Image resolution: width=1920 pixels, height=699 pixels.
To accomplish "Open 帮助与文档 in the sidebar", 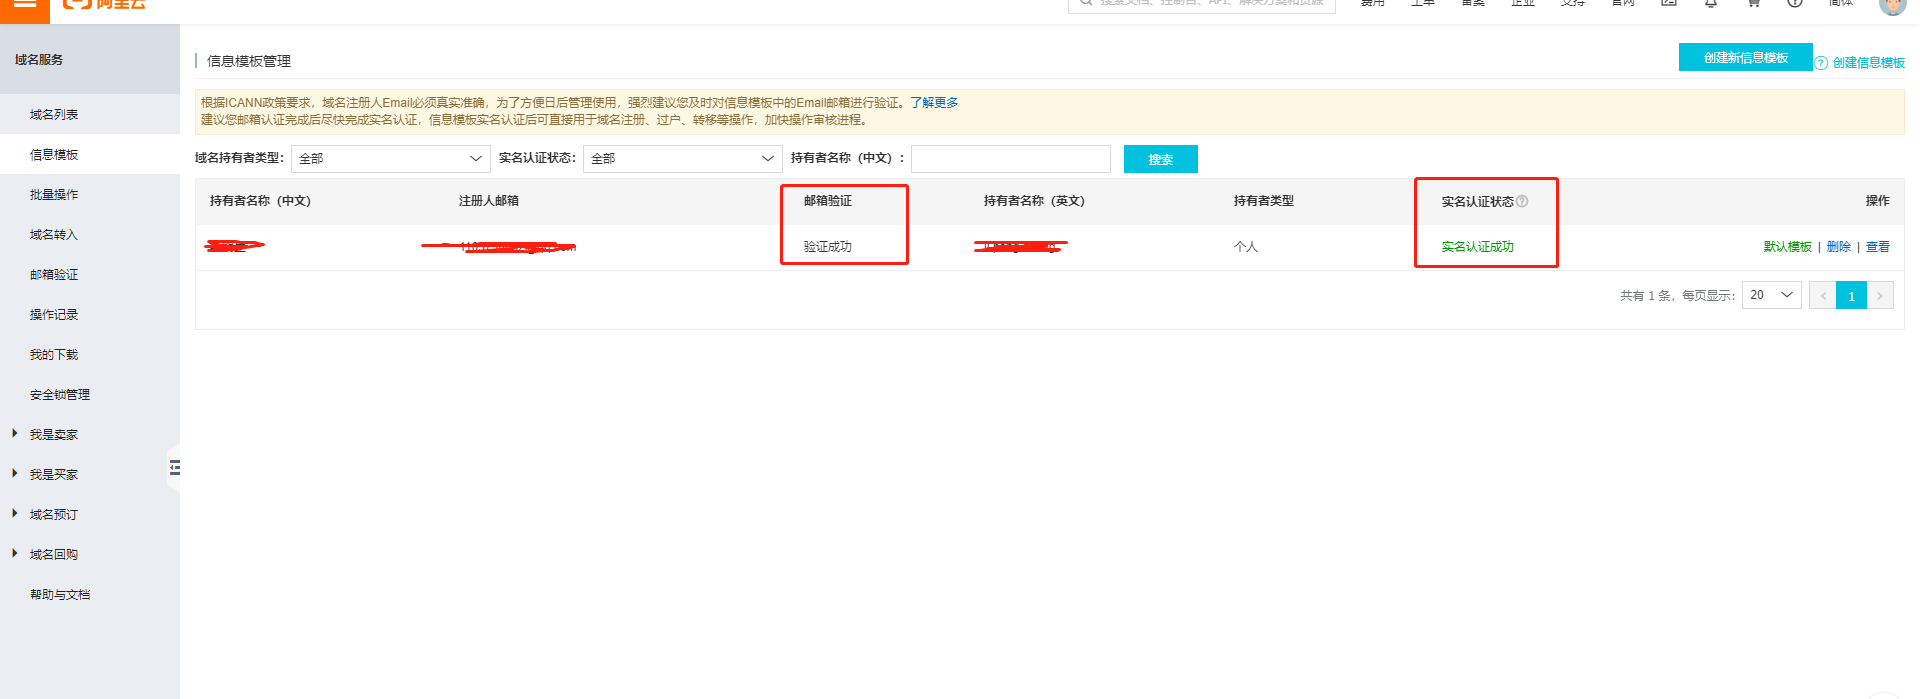I will click(x=60, y=594).
